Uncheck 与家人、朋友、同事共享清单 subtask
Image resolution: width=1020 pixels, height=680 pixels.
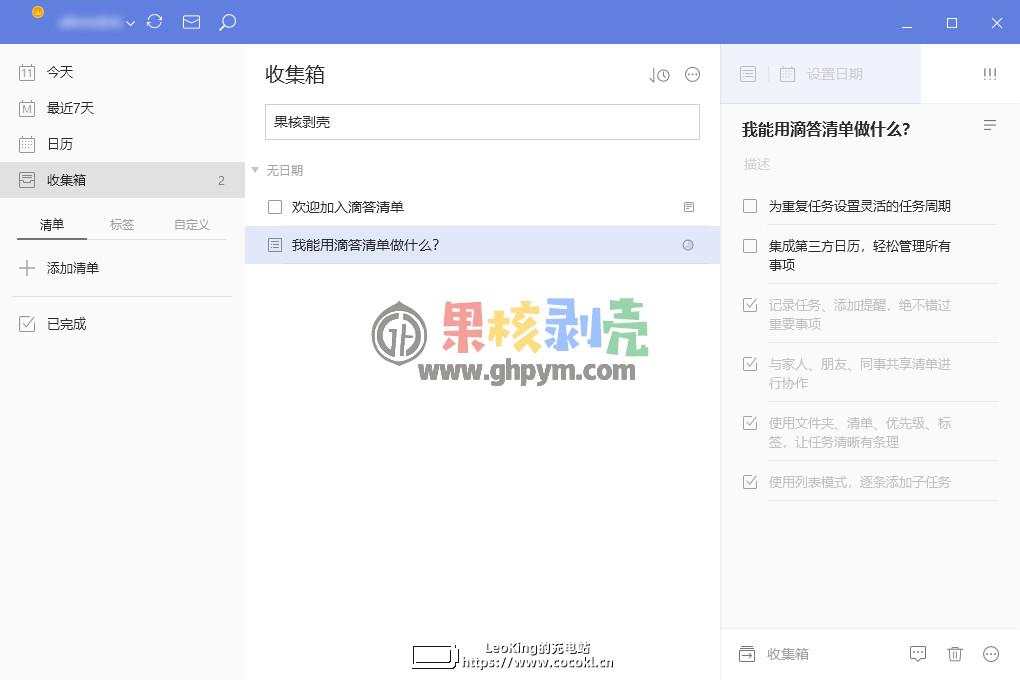point(750,364)
